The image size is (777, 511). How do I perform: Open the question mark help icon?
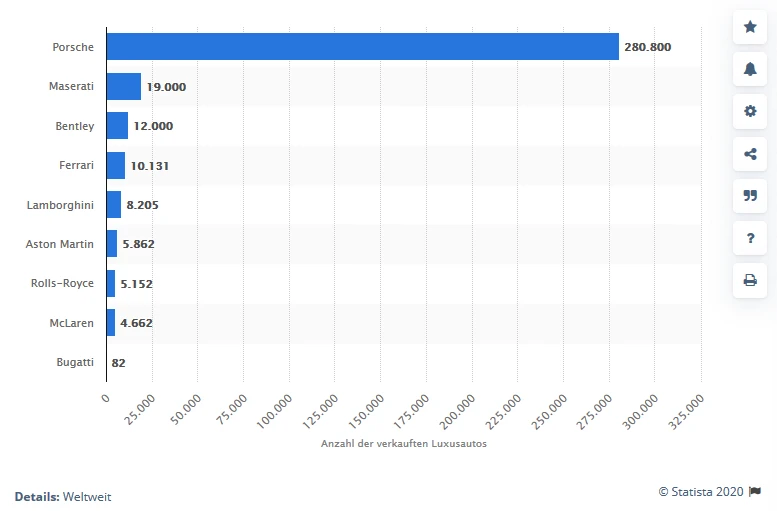pos(750,238)
